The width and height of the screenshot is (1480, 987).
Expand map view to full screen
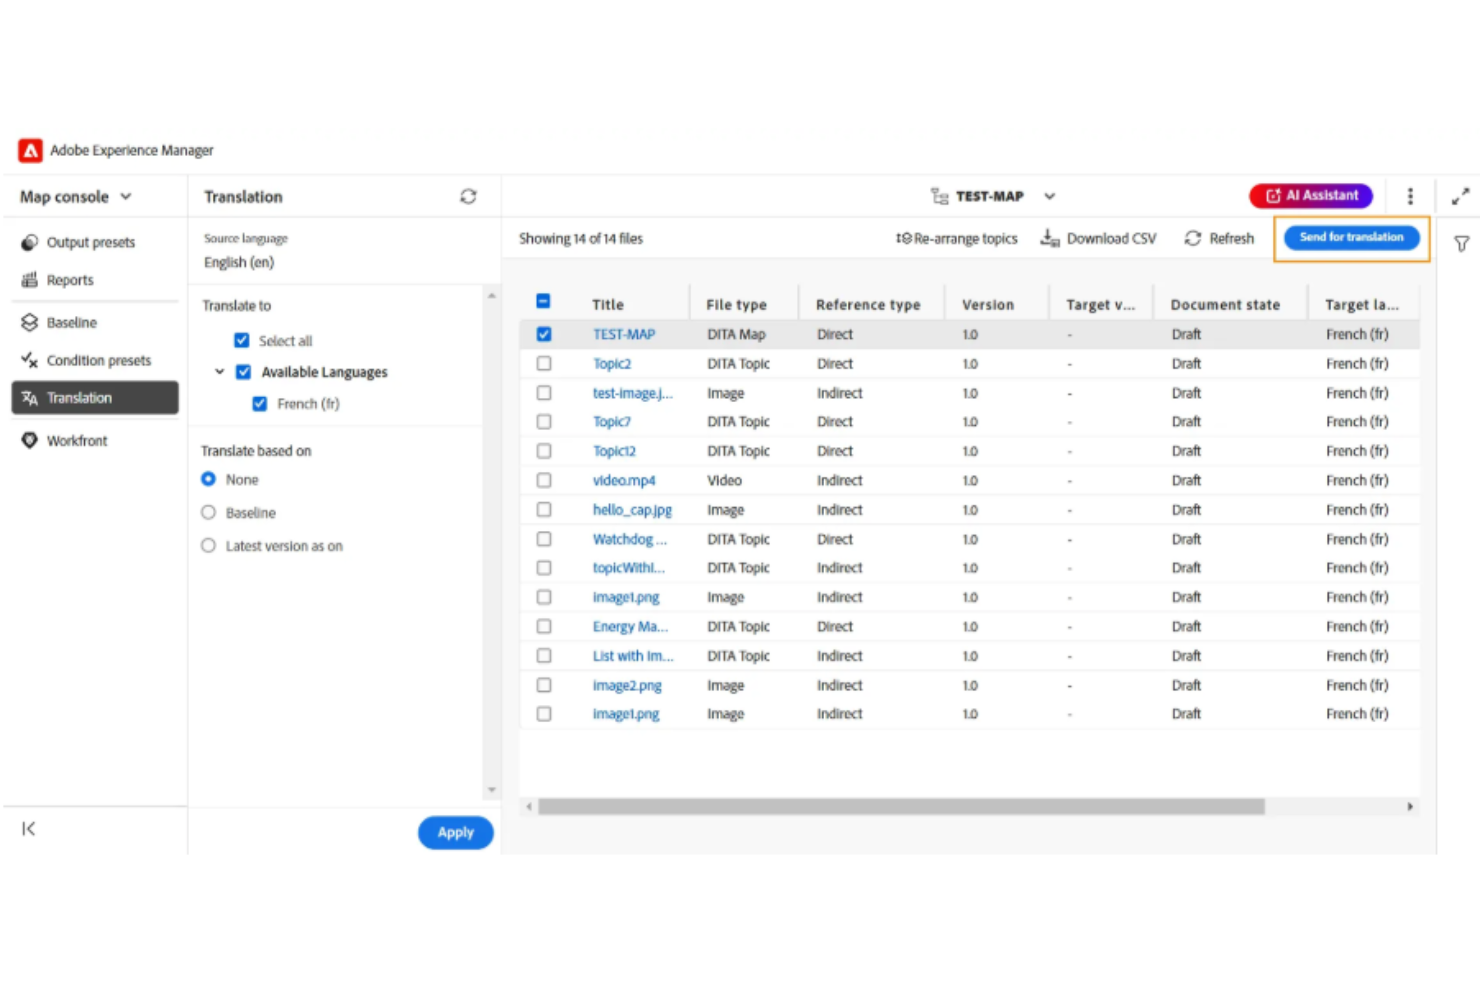1460,197
